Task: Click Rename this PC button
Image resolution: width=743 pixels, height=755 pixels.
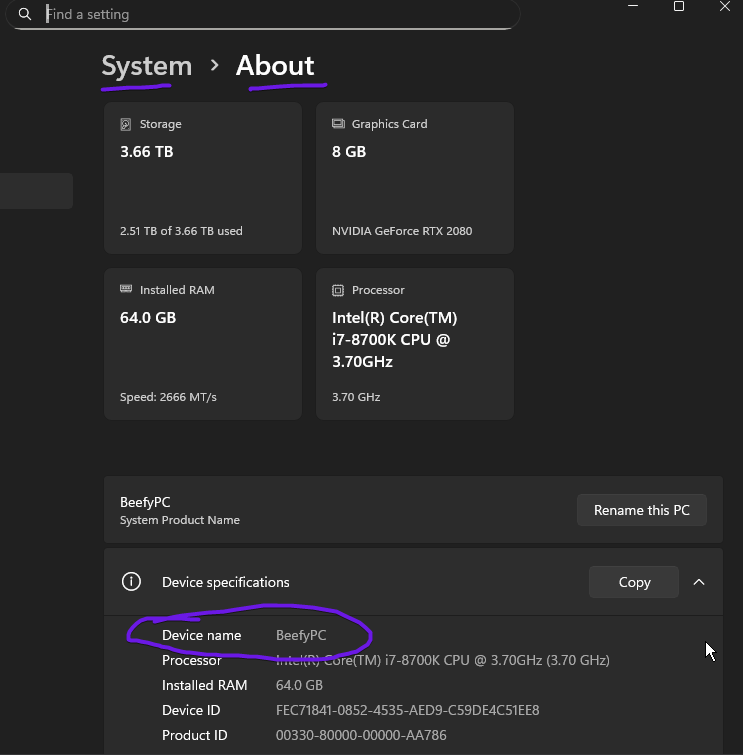Action: click(641, 510)
